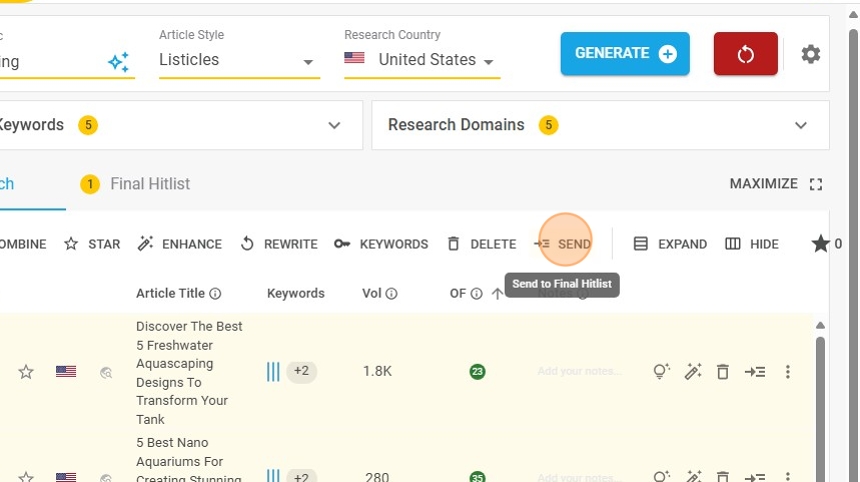The width and height of the screenshot is (860, 482).
Task: Star the Freshwater Aquascaping article row
Action: [x=26, y=372]
